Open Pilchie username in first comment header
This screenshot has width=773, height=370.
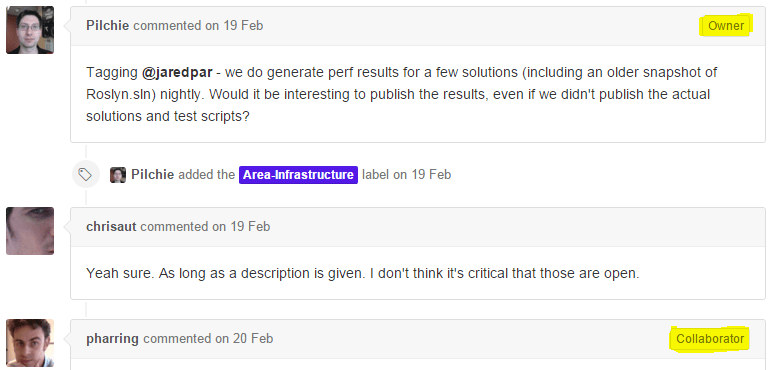(107, 26)
